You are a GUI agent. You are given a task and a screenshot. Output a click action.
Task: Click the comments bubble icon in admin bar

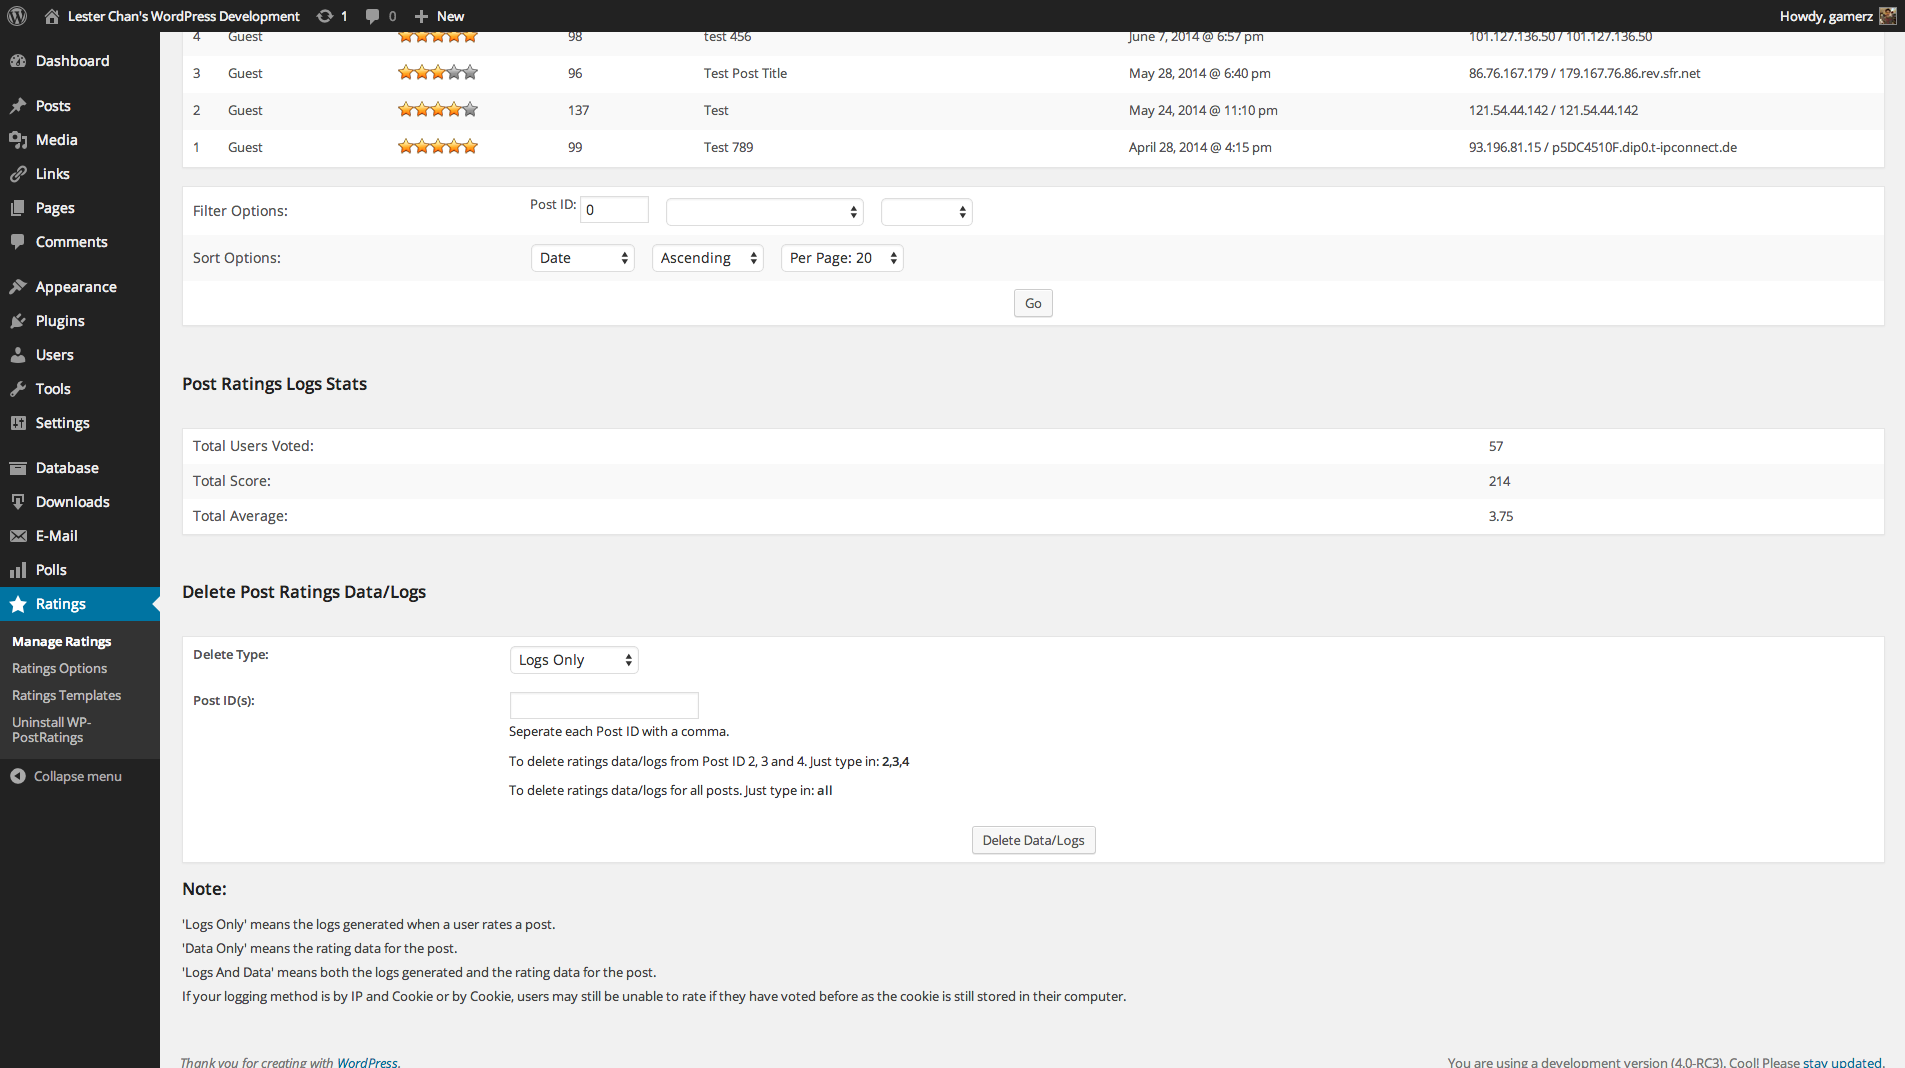373,16
